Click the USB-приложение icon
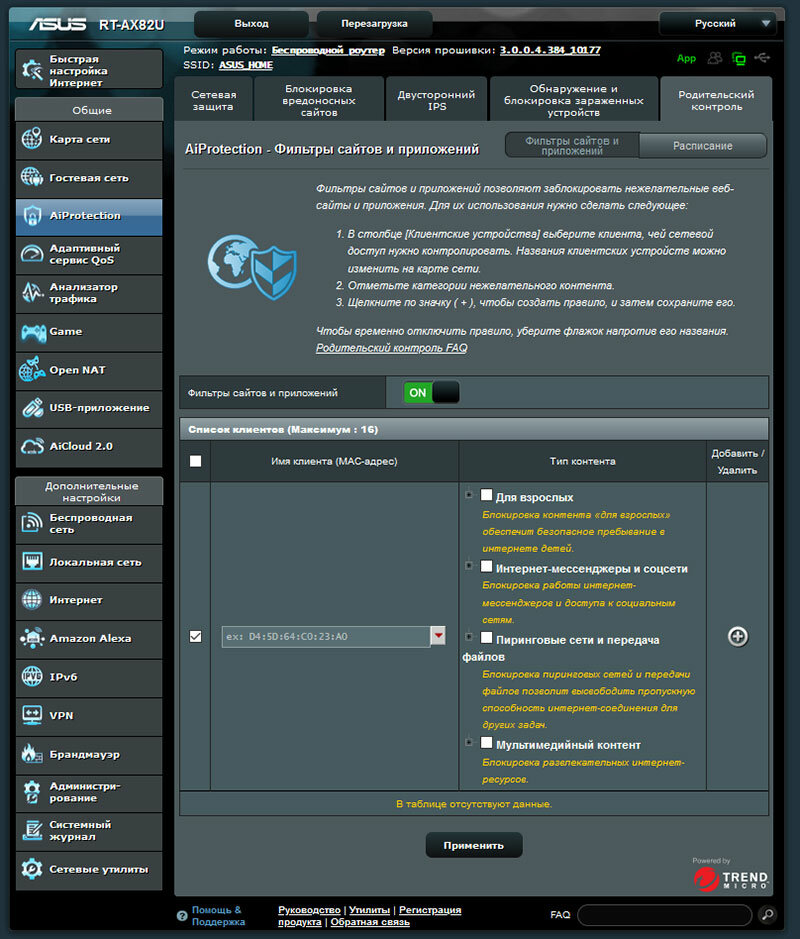The width and height of the screenshot is (800, 939). 32,408
